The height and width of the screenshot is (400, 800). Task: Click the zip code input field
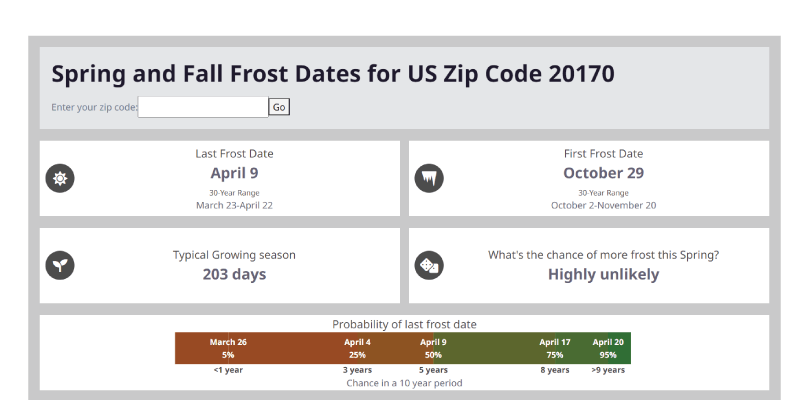click(x=203, y=107)
